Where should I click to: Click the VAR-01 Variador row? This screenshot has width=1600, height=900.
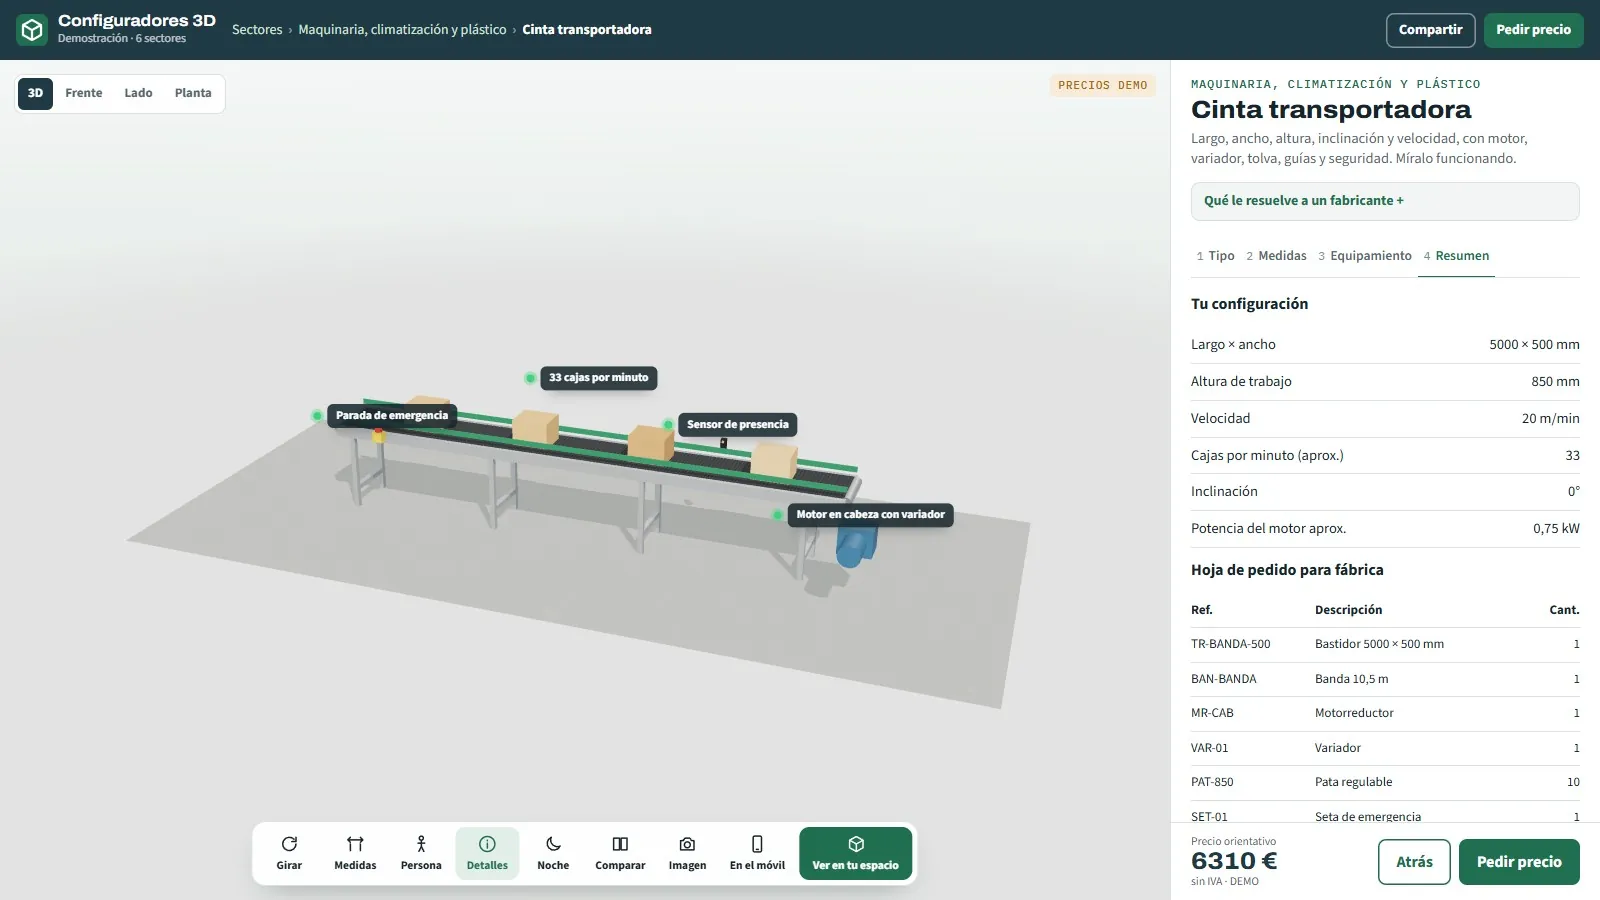coord(1385,748)
